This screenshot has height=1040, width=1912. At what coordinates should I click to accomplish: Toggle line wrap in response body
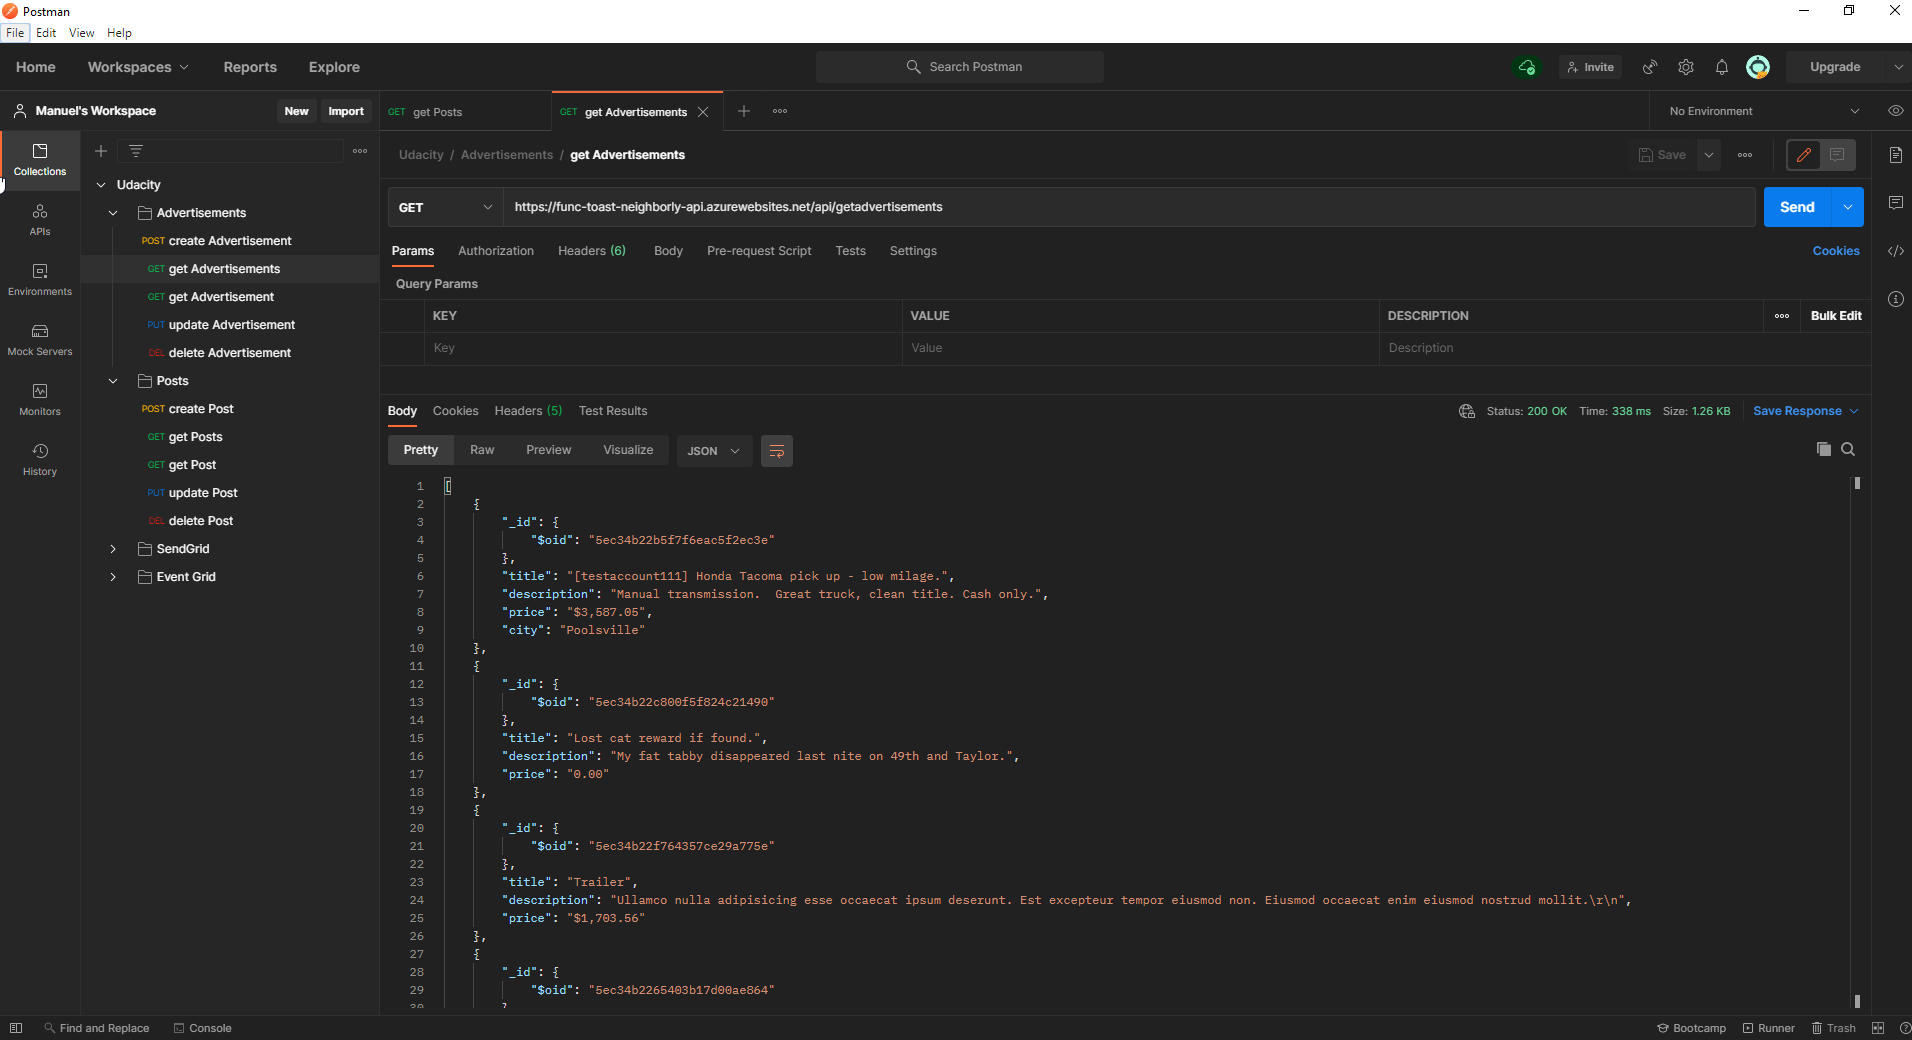point(777,451)
